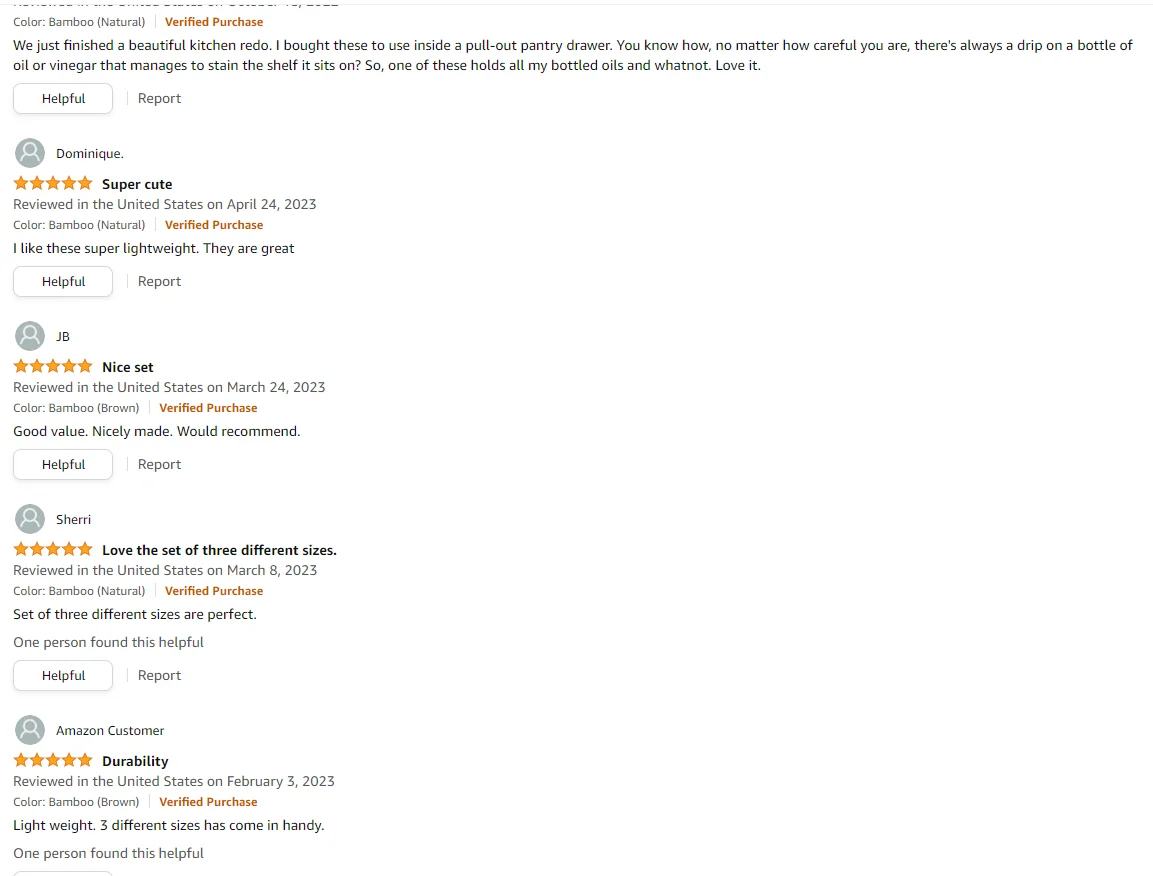This screenshot has width=1153, height=876.
Task: Click stars on Sherri's three sizes review
Action: pos(53,550)
